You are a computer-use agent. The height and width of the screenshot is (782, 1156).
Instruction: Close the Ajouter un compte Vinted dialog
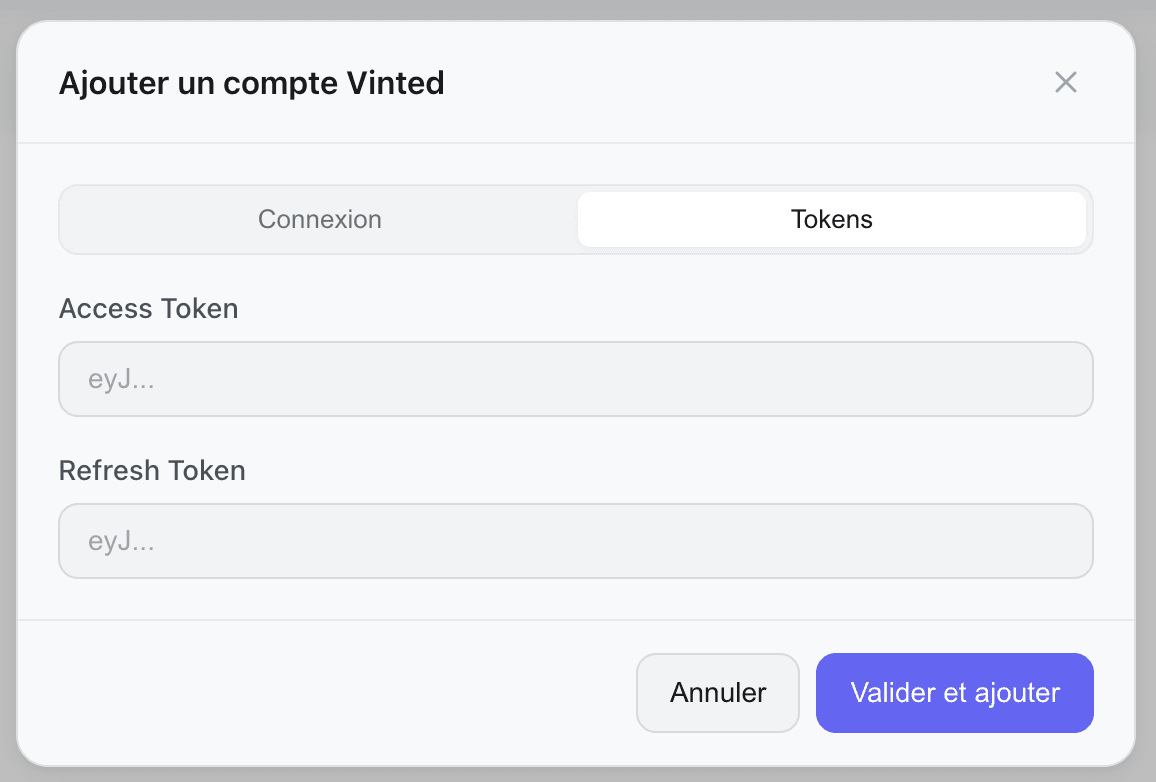(1065, 83)
